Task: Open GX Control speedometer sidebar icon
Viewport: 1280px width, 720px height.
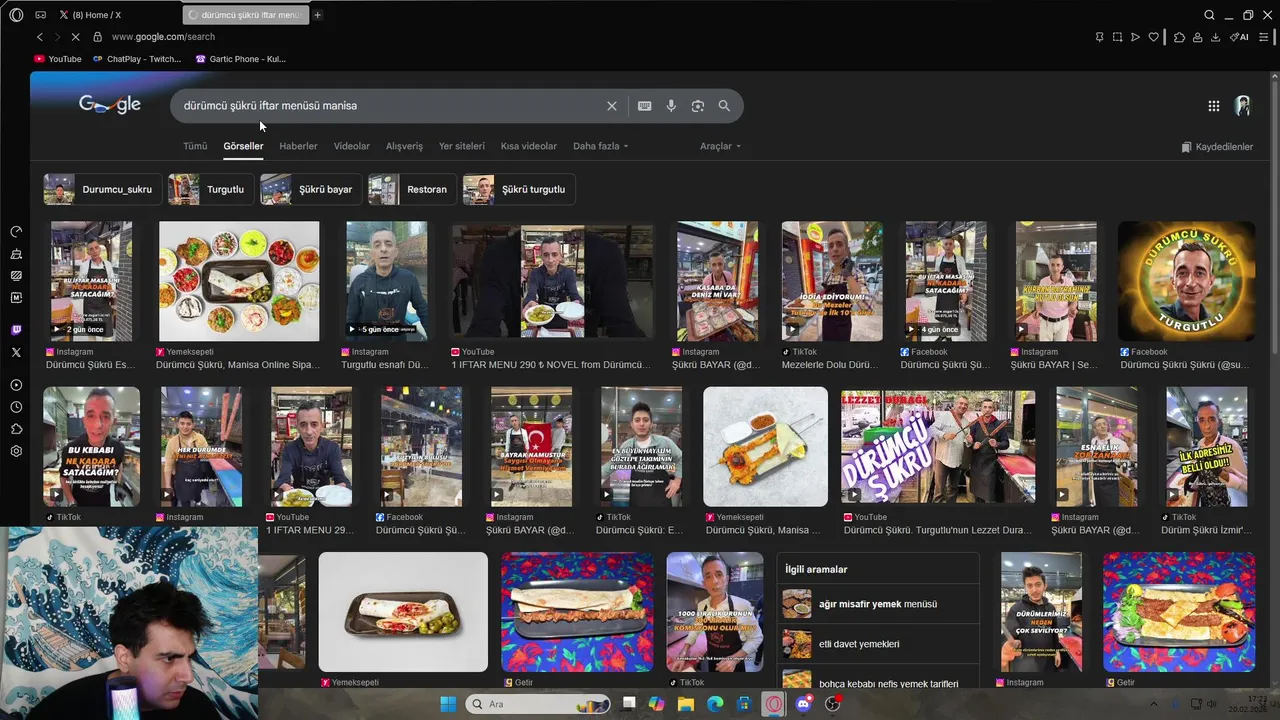Action: click(x=16, y=232)
